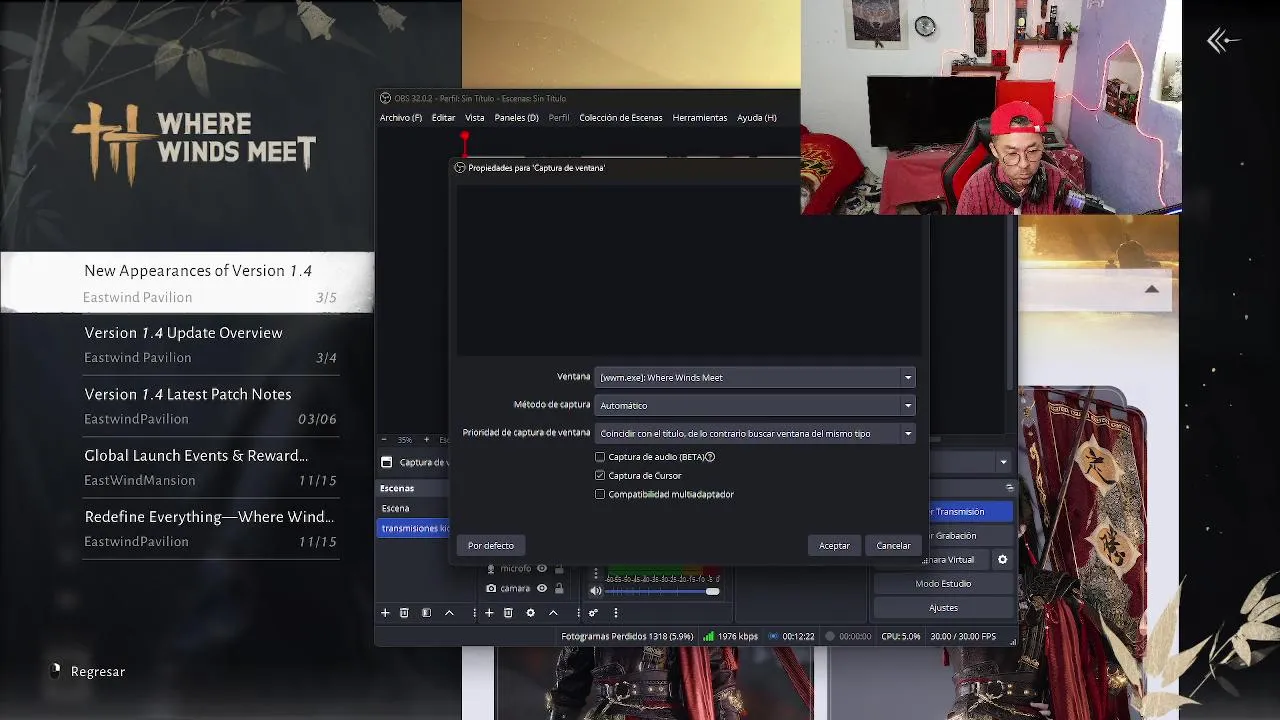Open Ayuda menu in OBS
The image size is (1280, 720).
(x=757, y=118)
